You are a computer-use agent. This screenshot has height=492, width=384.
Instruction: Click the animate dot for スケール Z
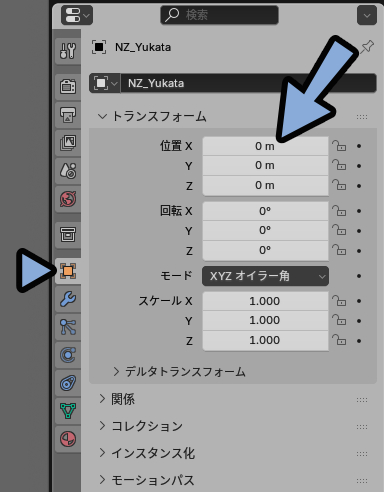(x=359, y=341)
